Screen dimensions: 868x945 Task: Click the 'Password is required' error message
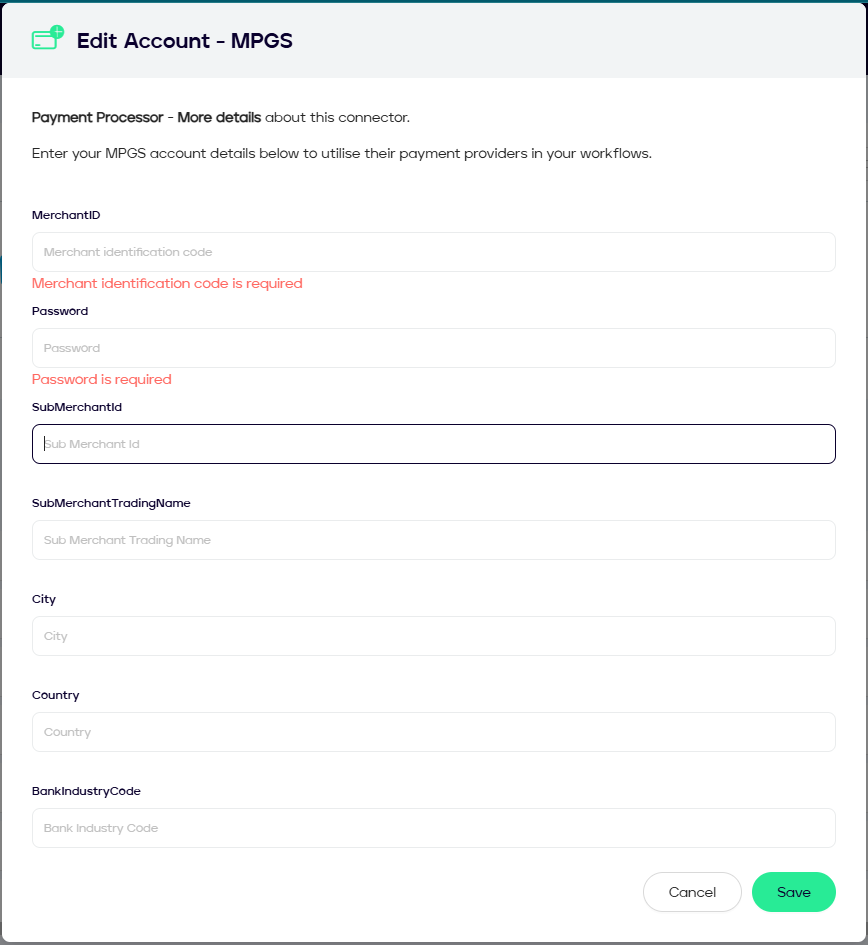102,379
